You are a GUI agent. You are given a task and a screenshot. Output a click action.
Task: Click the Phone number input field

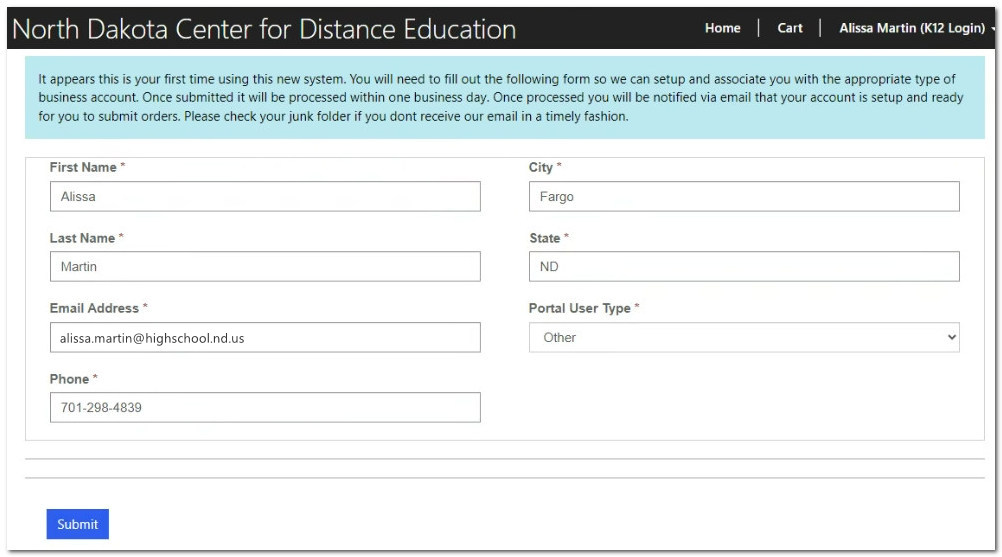[x=265, y=408]
